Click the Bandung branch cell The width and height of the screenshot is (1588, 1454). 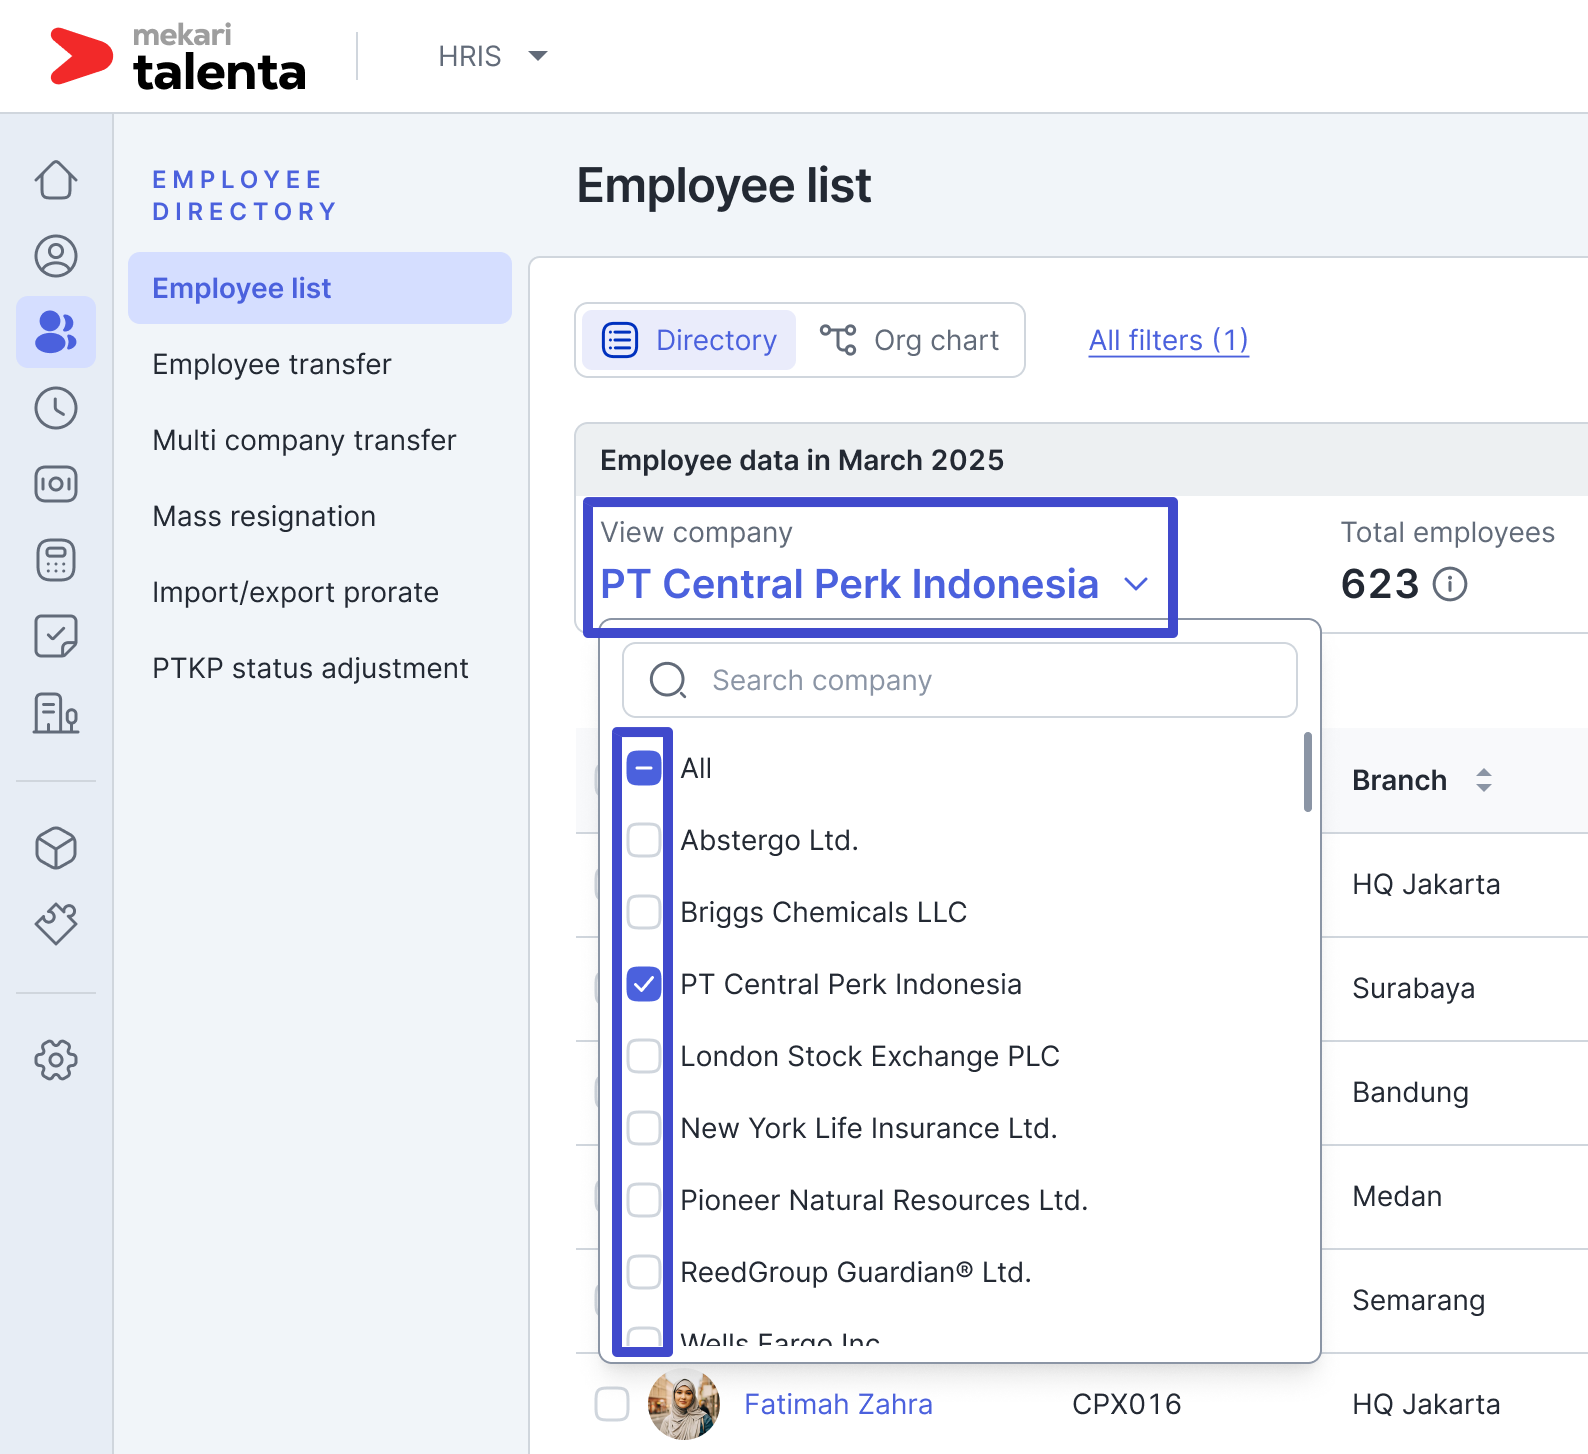click(1410, 1092)
